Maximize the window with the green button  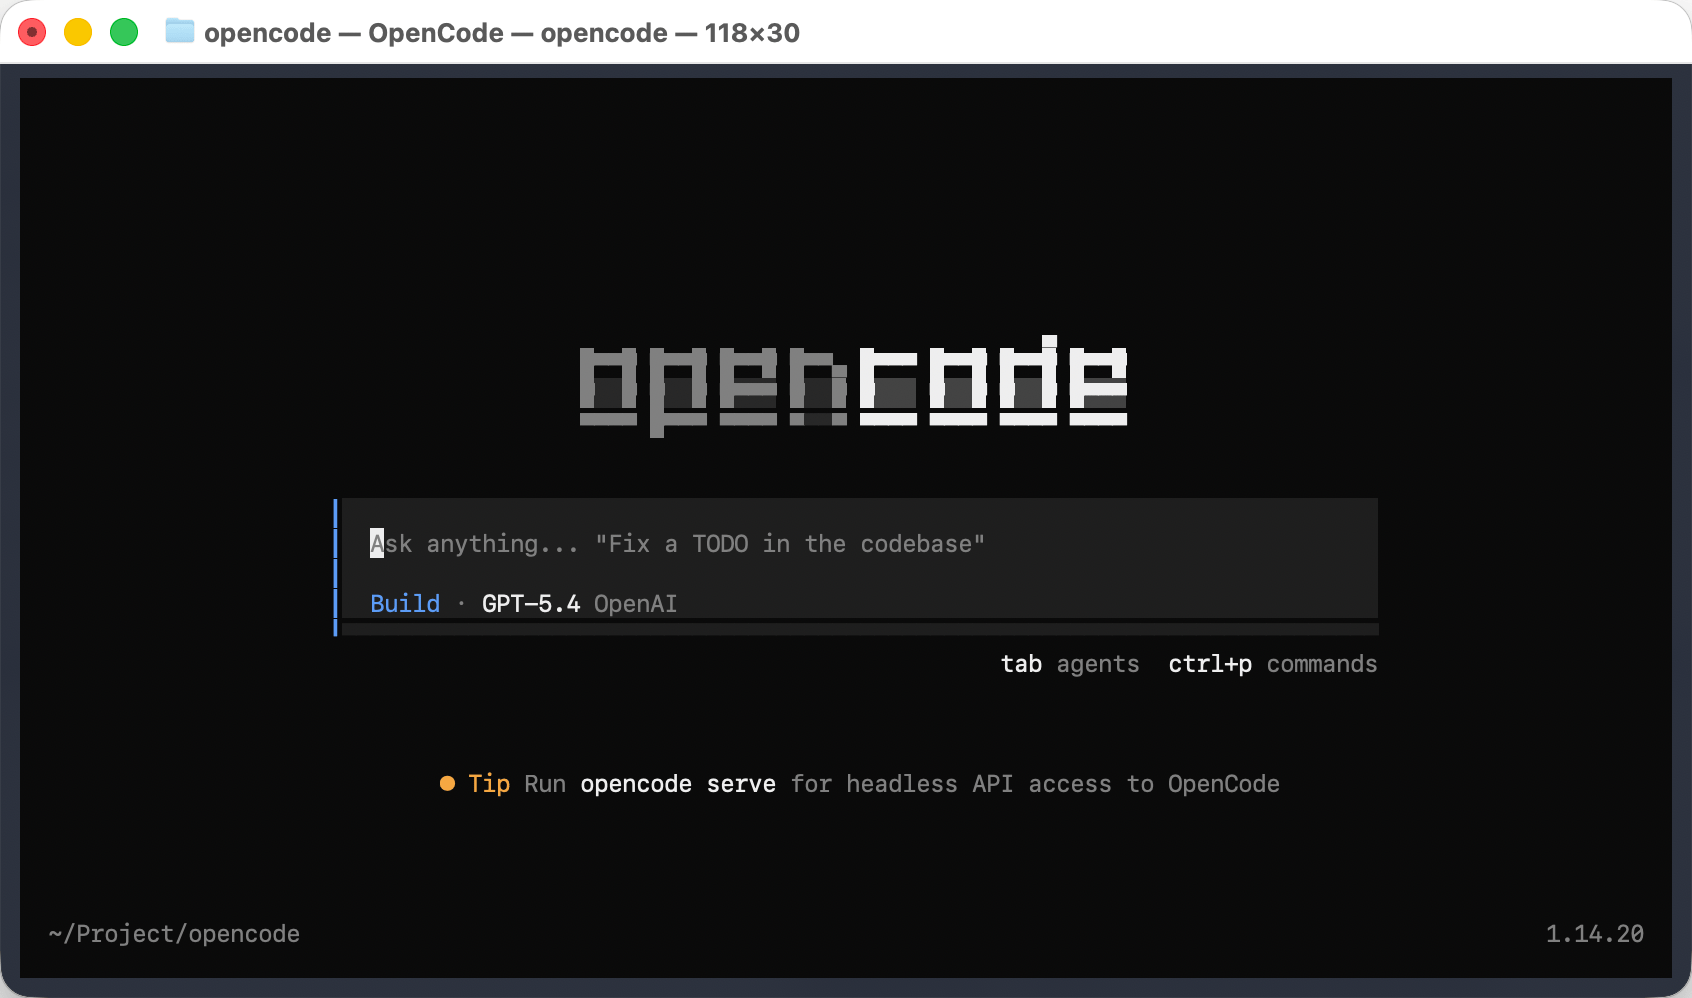(x=124, y=32)
